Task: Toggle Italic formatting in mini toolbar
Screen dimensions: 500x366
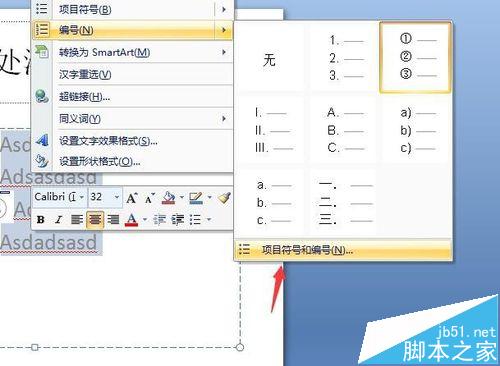Action: coord(59,220)
